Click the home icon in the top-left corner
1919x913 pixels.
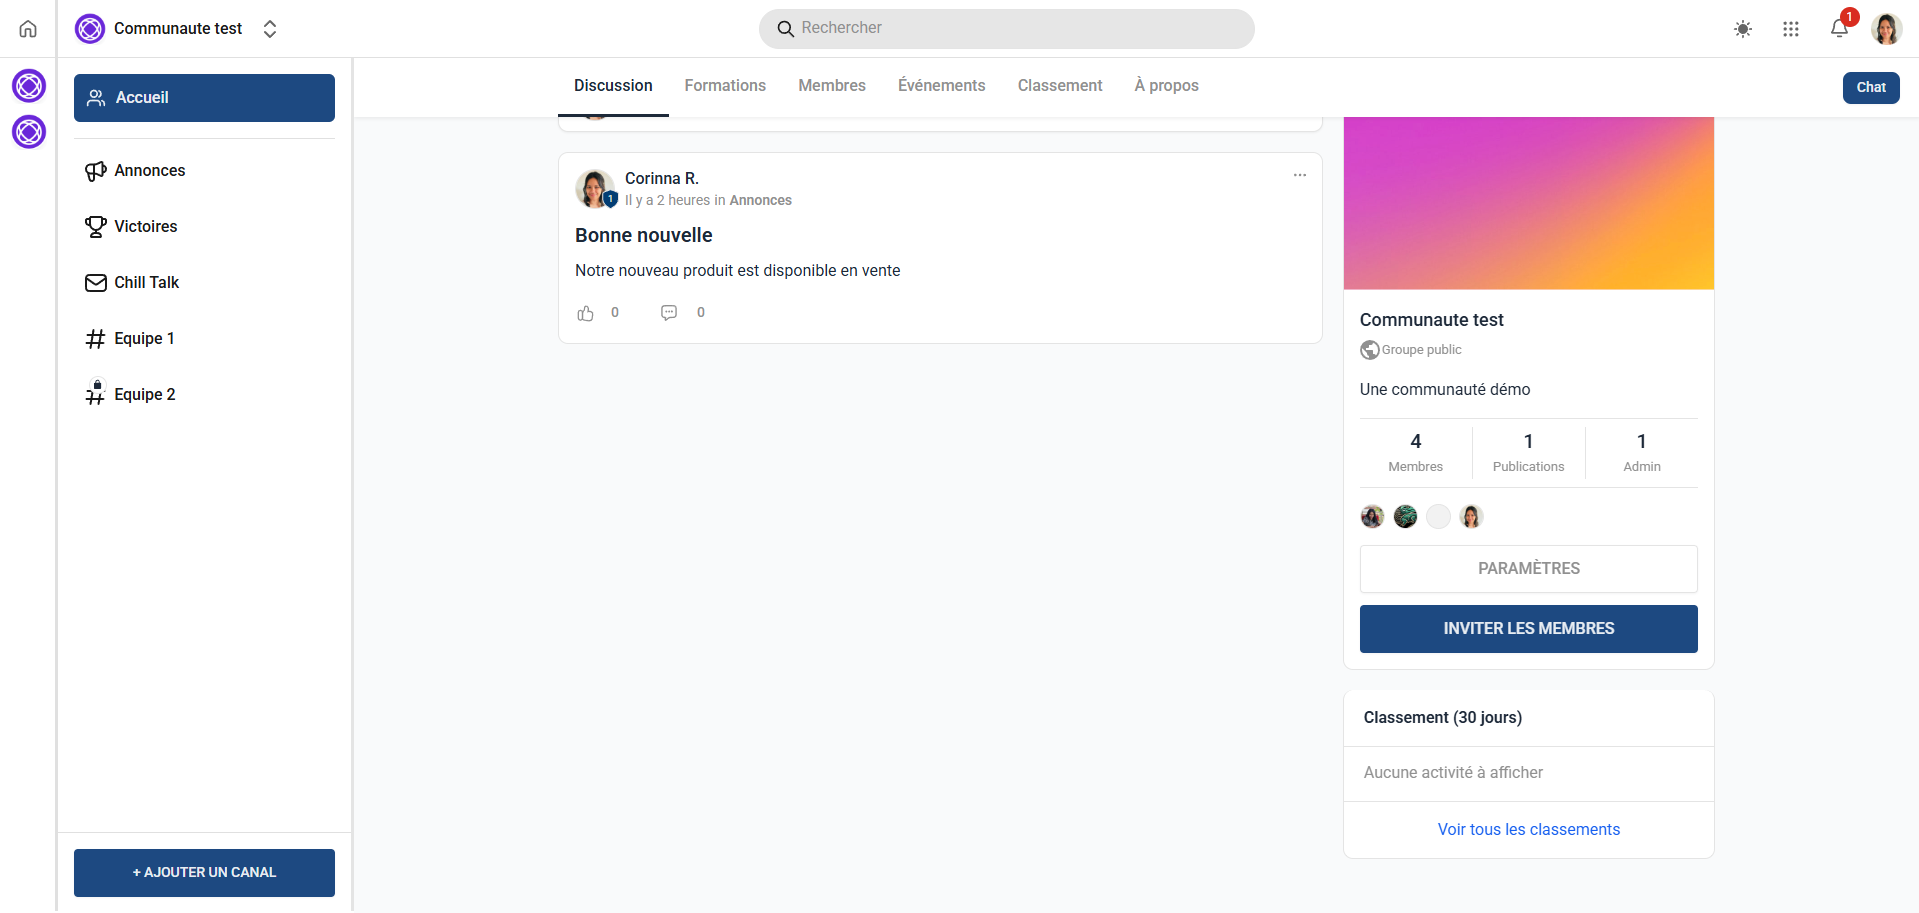(28, 29)
